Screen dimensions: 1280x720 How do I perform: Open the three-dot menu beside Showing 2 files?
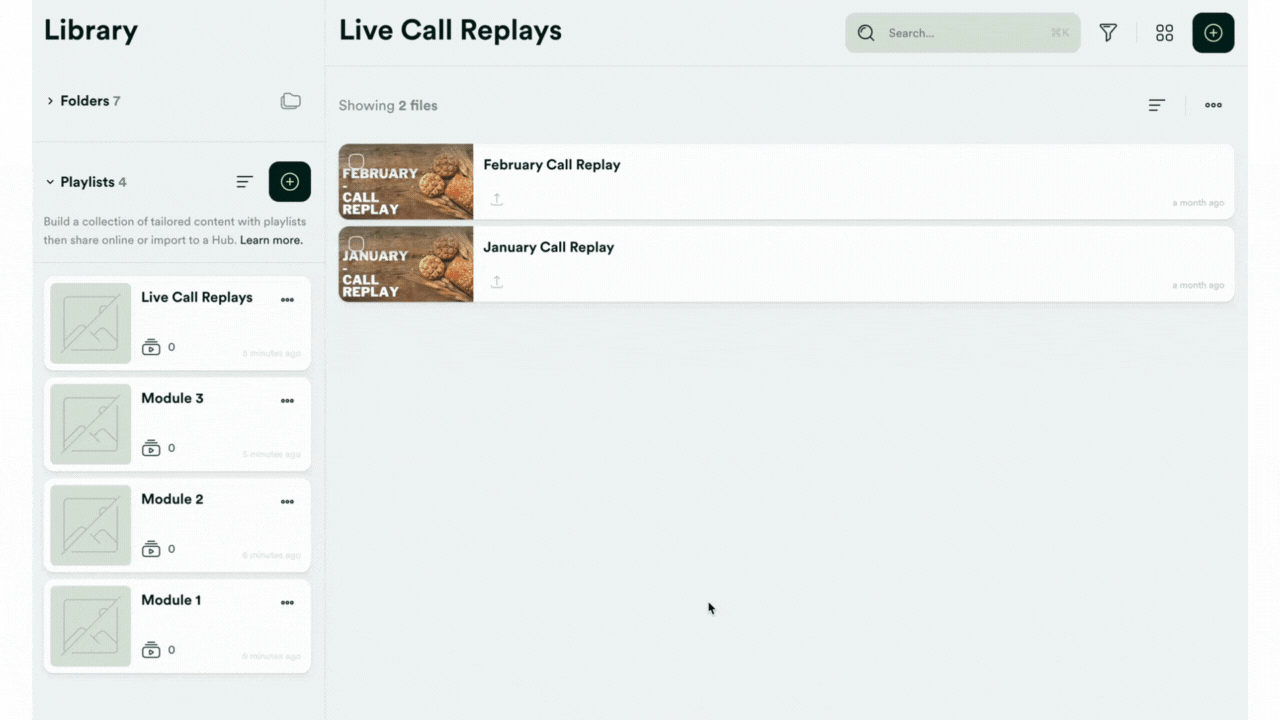tap(1213, 105)
